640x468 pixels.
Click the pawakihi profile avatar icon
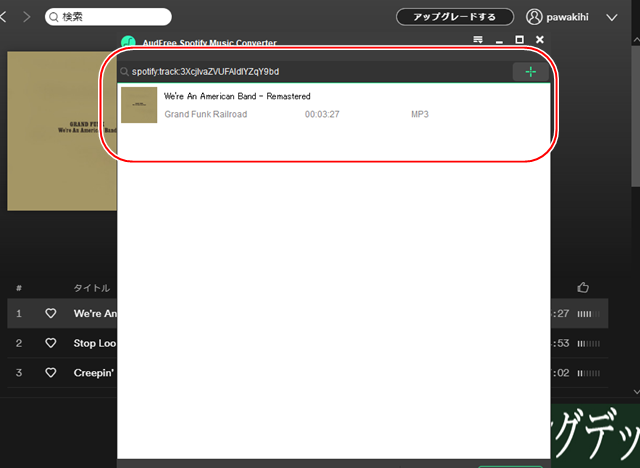coord(534,17)
